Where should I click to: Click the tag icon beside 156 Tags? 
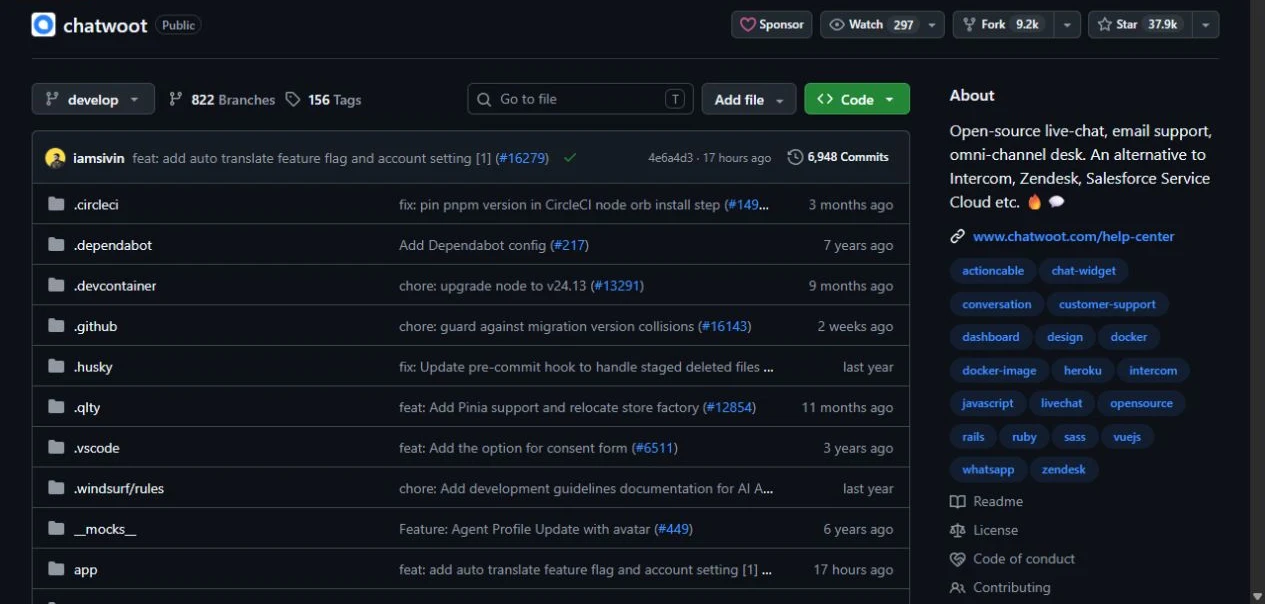(x=292, y=99)
